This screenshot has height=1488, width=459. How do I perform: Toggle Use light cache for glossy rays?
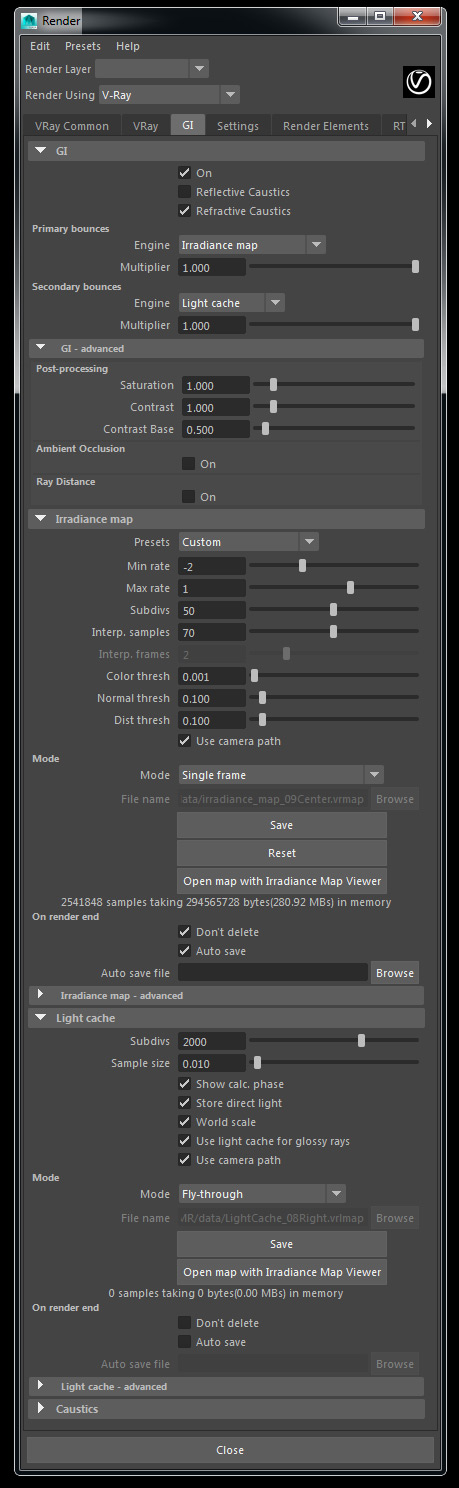(184, 1141)
